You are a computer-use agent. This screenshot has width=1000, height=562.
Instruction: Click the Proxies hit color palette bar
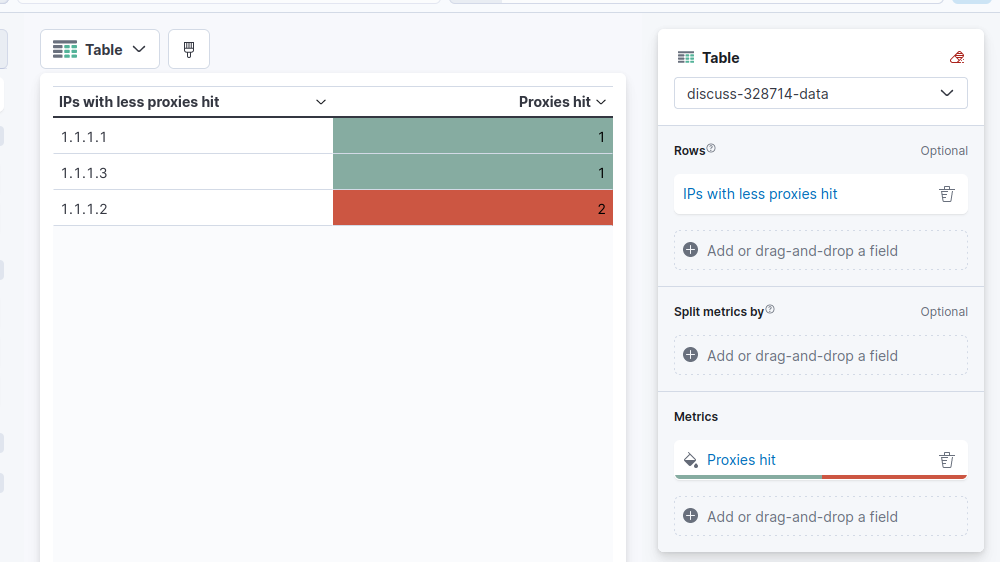pos(820,477)
